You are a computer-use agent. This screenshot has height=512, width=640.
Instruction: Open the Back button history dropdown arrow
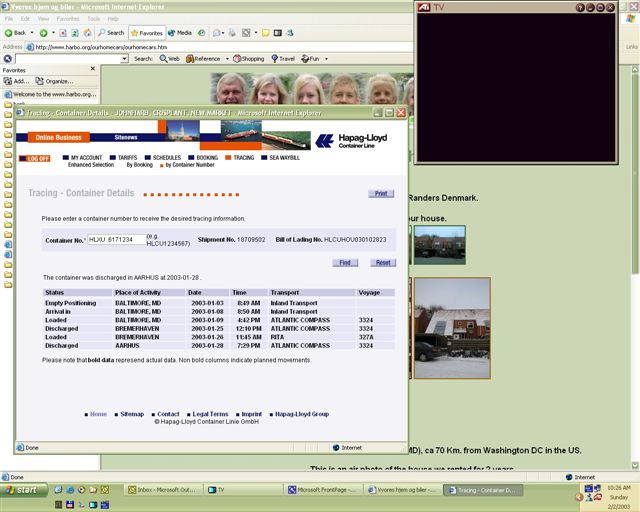click(32, 33)
